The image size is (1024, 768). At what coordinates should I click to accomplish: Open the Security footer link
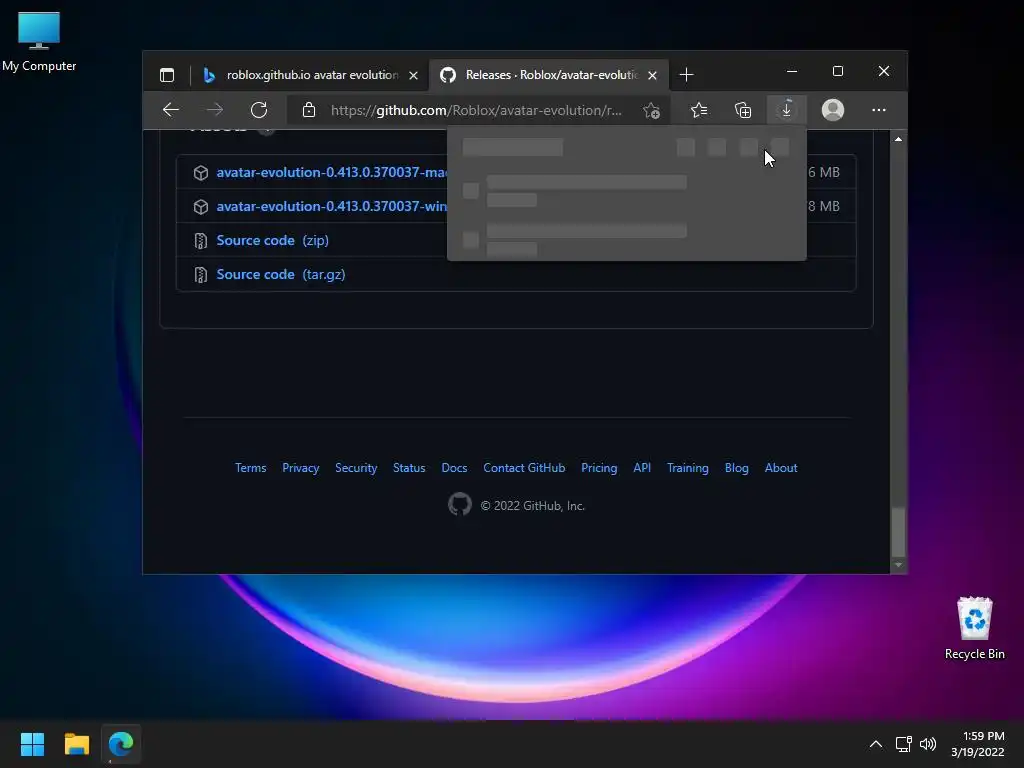[356, 468]
